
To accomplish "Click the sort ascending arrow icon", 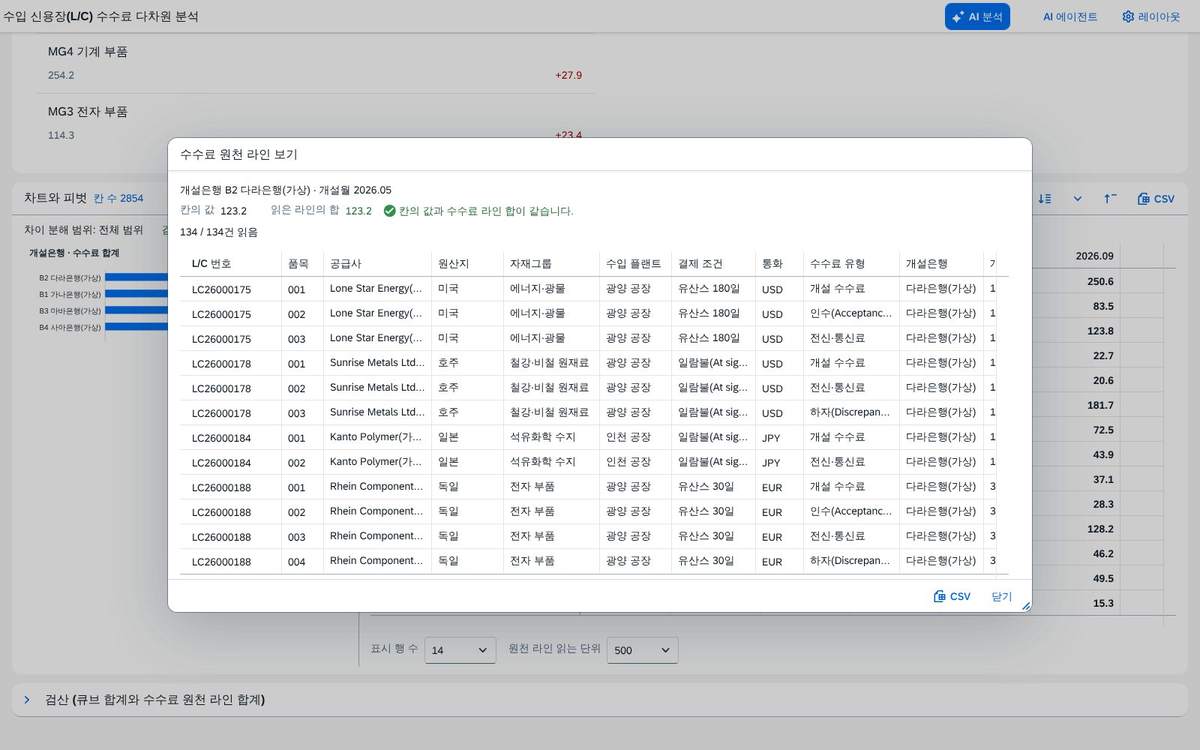I will pos(1110,198).
